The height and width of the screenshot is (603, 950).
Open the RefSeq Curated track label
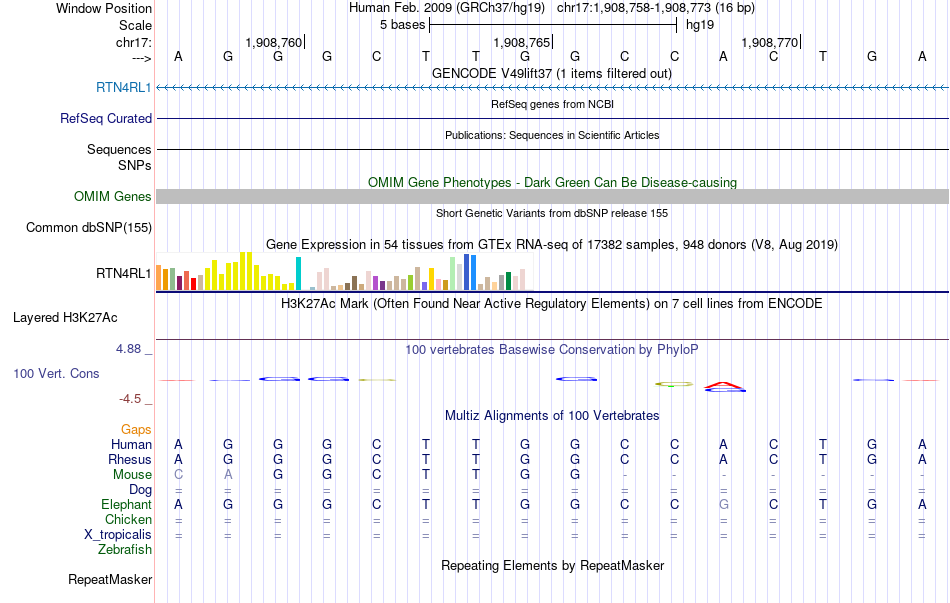(106, 118)
